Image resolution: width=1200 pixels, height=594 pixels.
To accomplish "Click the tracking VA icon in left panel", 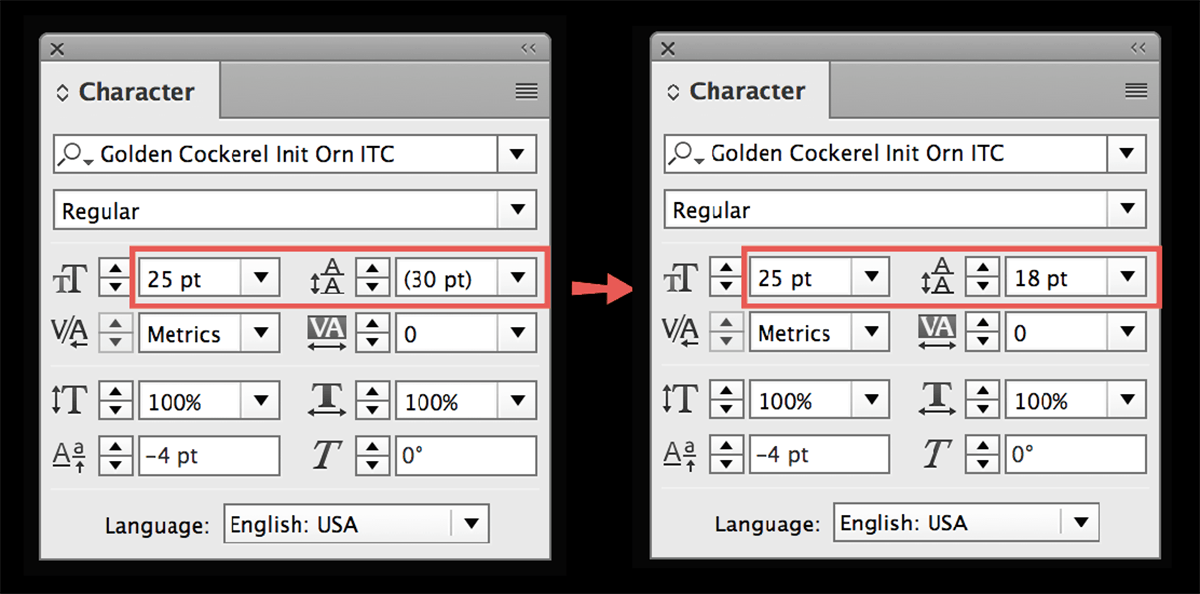I will point(327,333).
